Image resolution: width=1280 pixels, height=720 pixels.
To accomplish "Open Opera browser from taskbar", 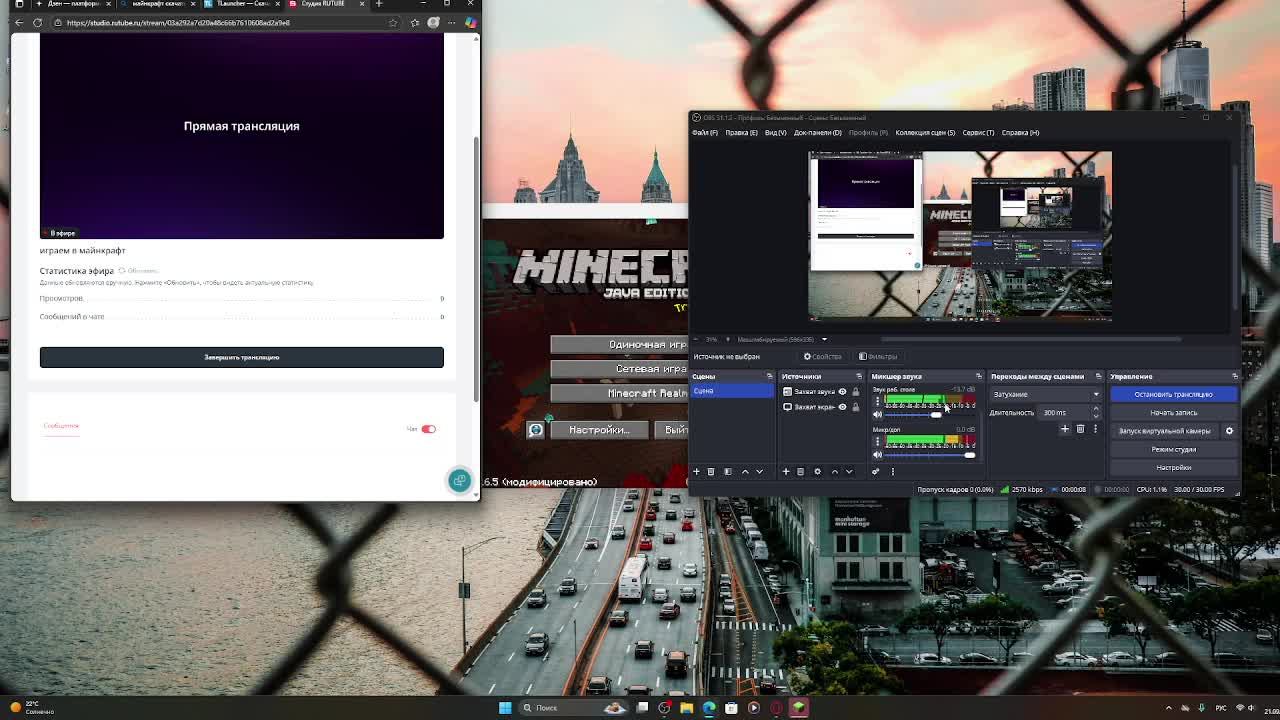I will (x=776, y=708).
